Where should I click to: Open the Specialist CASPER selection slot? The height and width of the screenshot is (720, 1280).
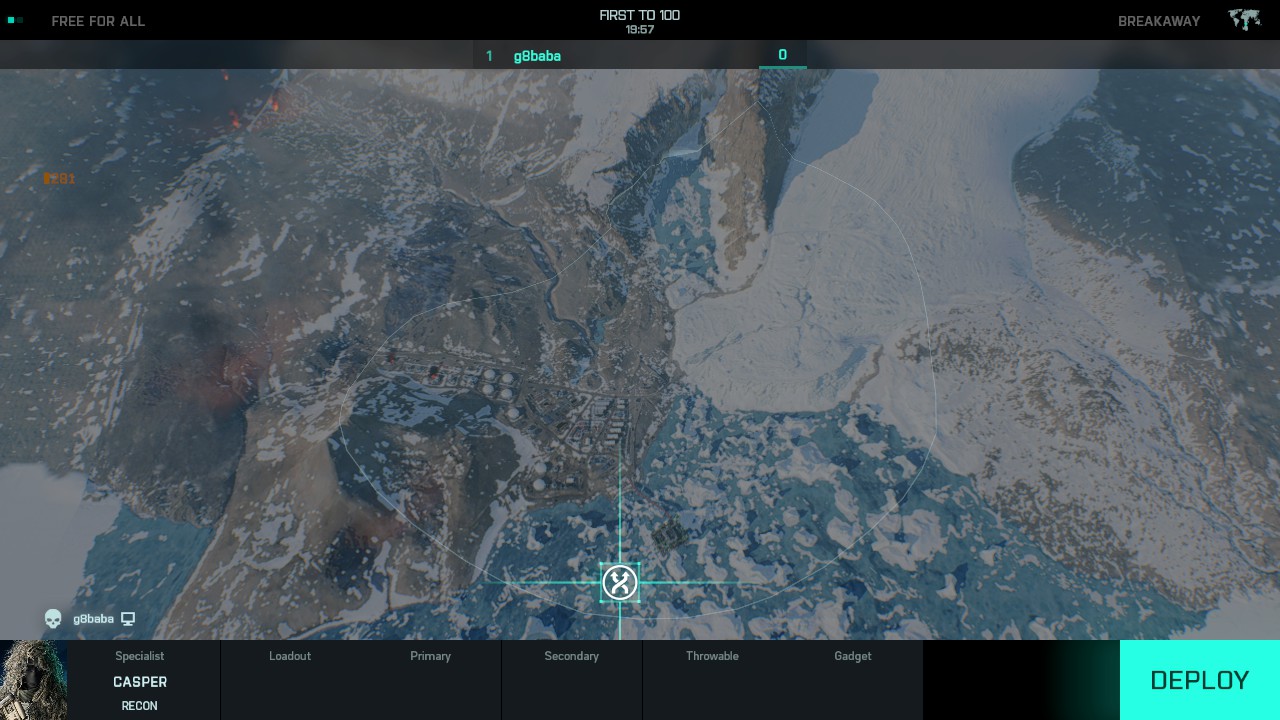[x=140, y=680]
